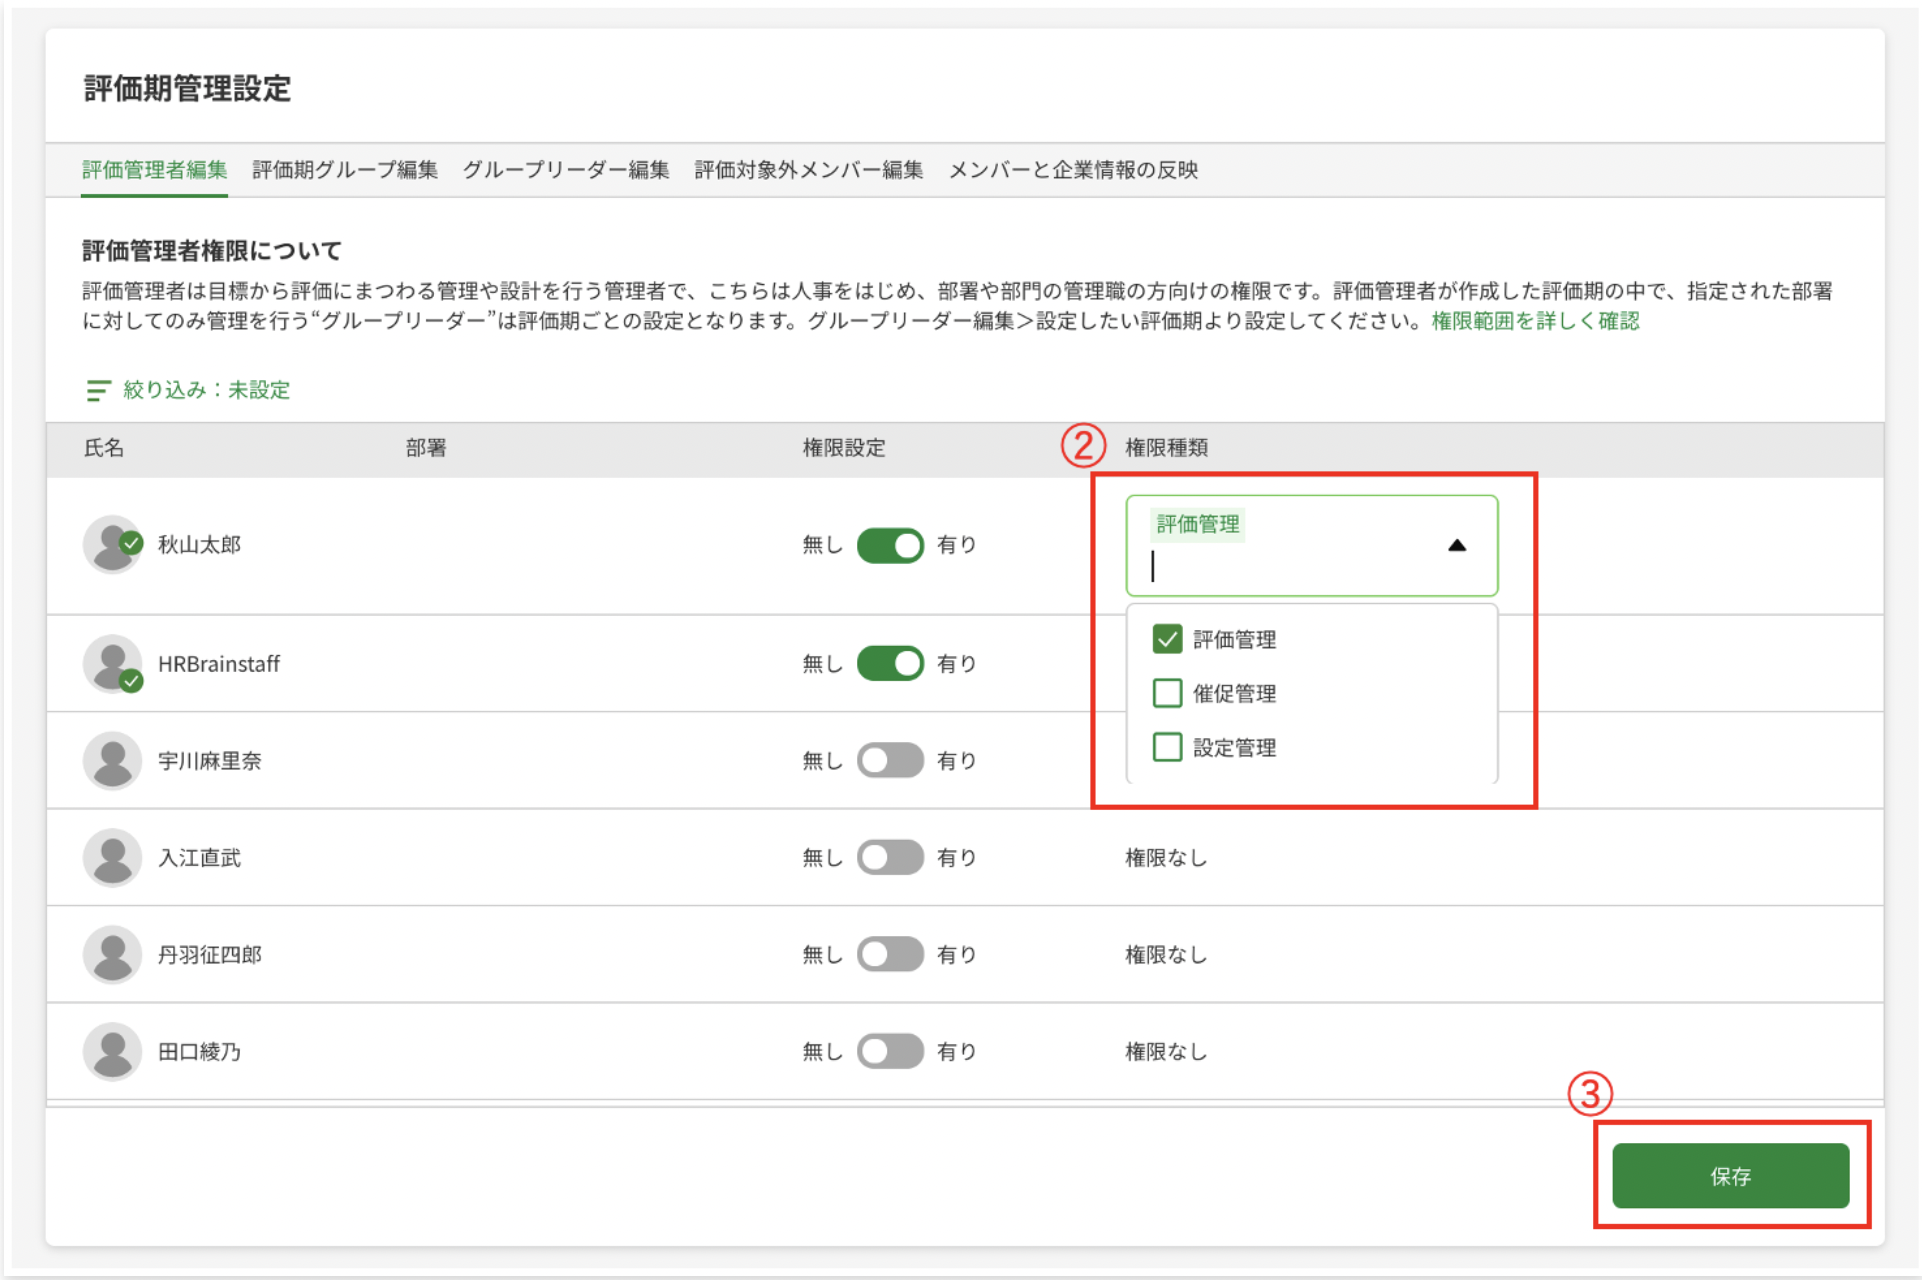Click the green 保存 button

(x=1729, y=1176)
